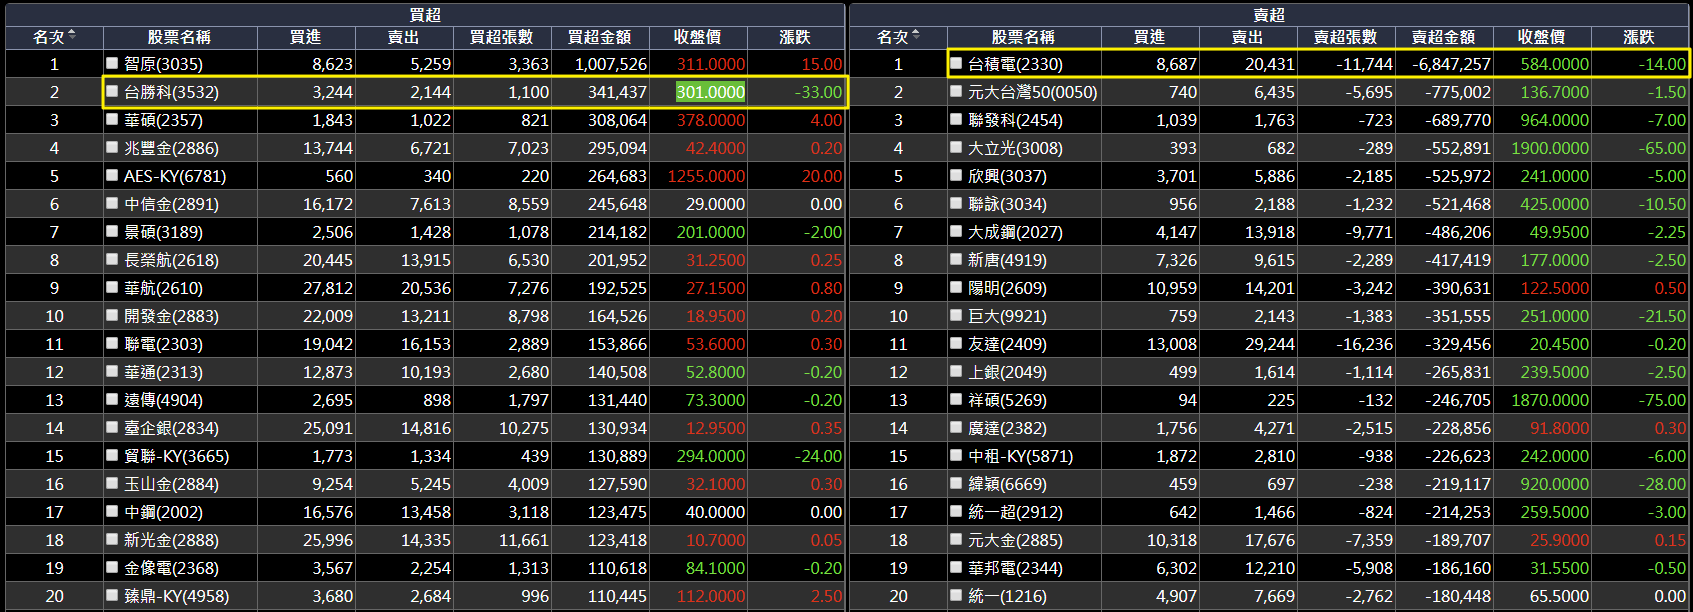The height and width of the screenshot is (612, 1693).
Task: Open stock 臻鼎-KY(4958)
Action: [176, 596]
